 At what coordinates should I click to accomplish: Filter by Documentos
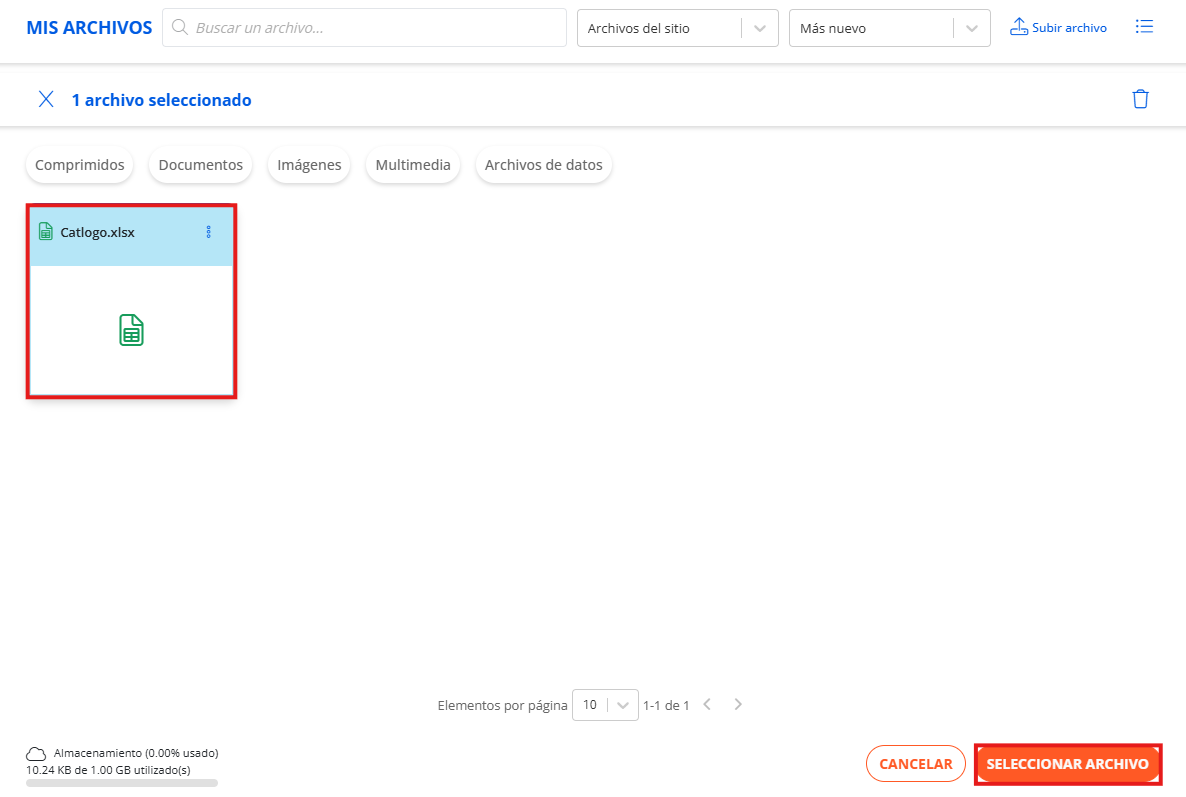[200, 165]
